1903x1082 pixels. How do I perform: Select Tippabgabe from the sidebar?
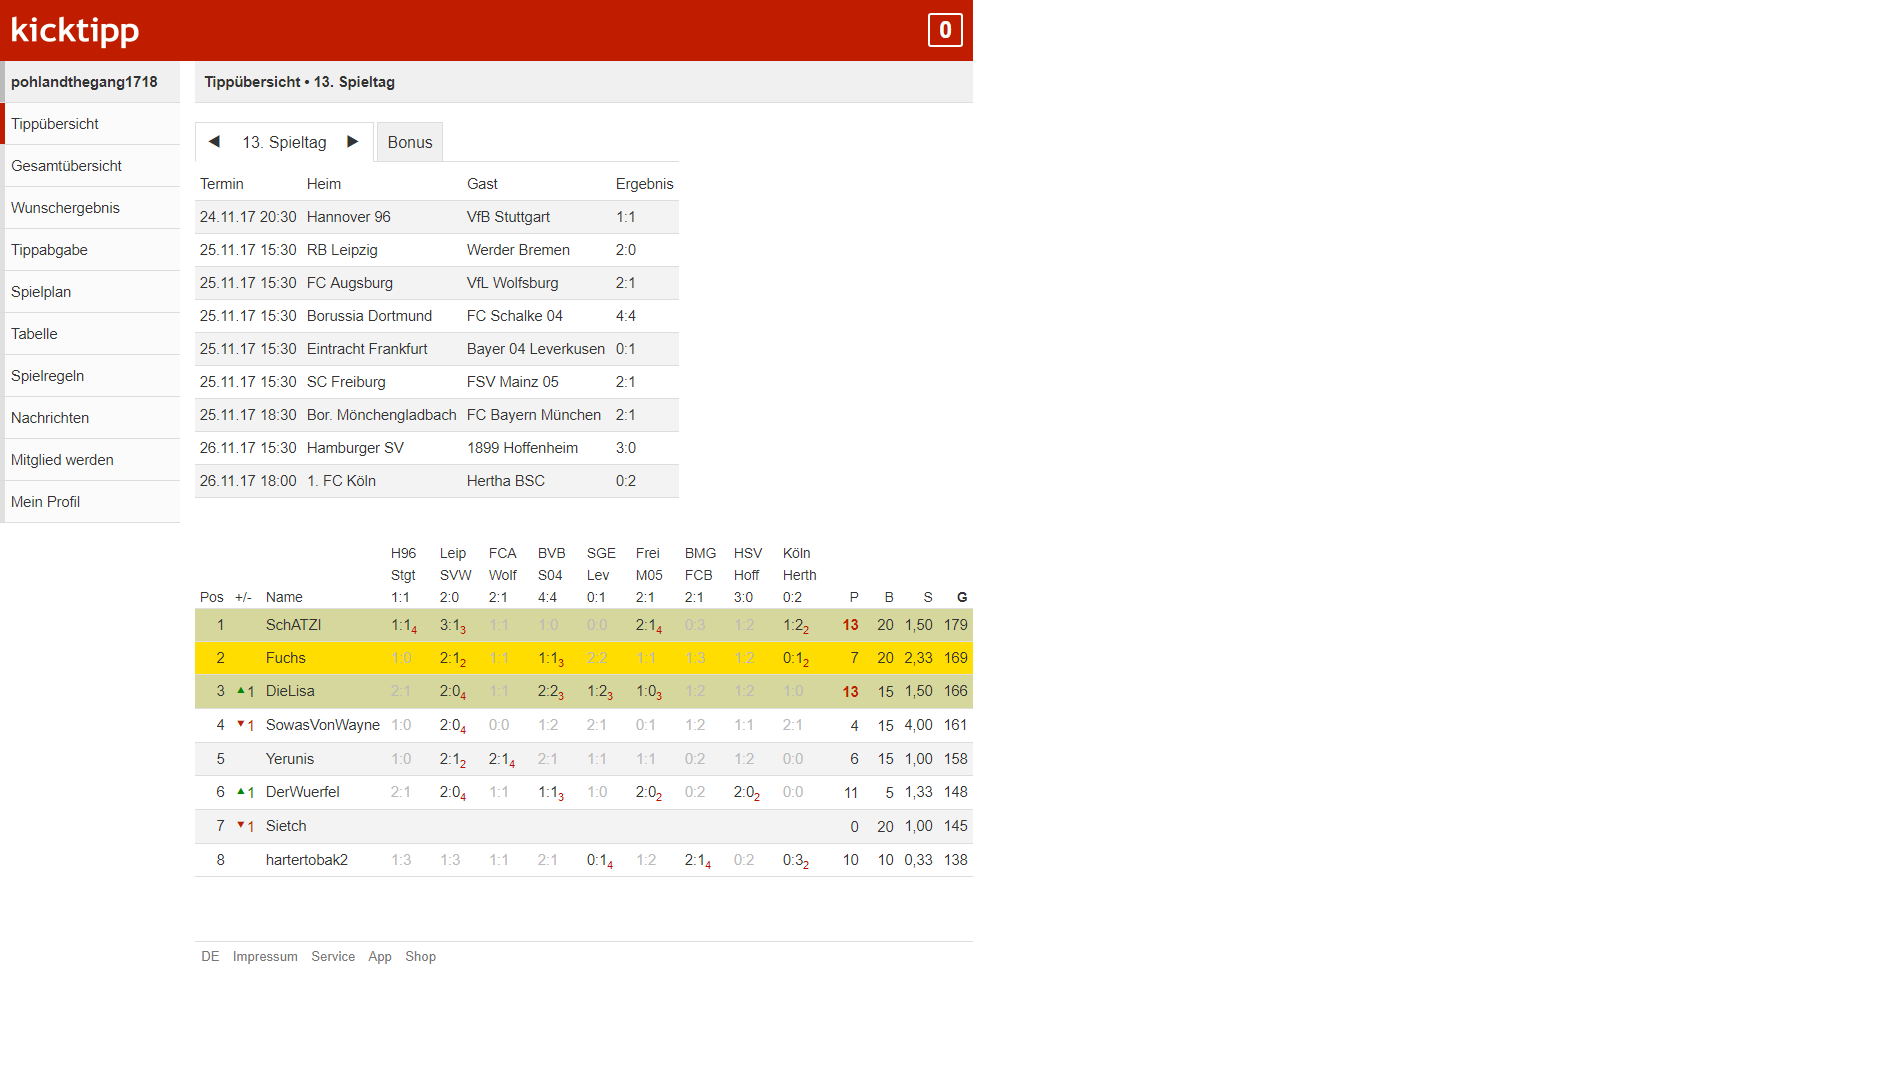pos(49,250)
